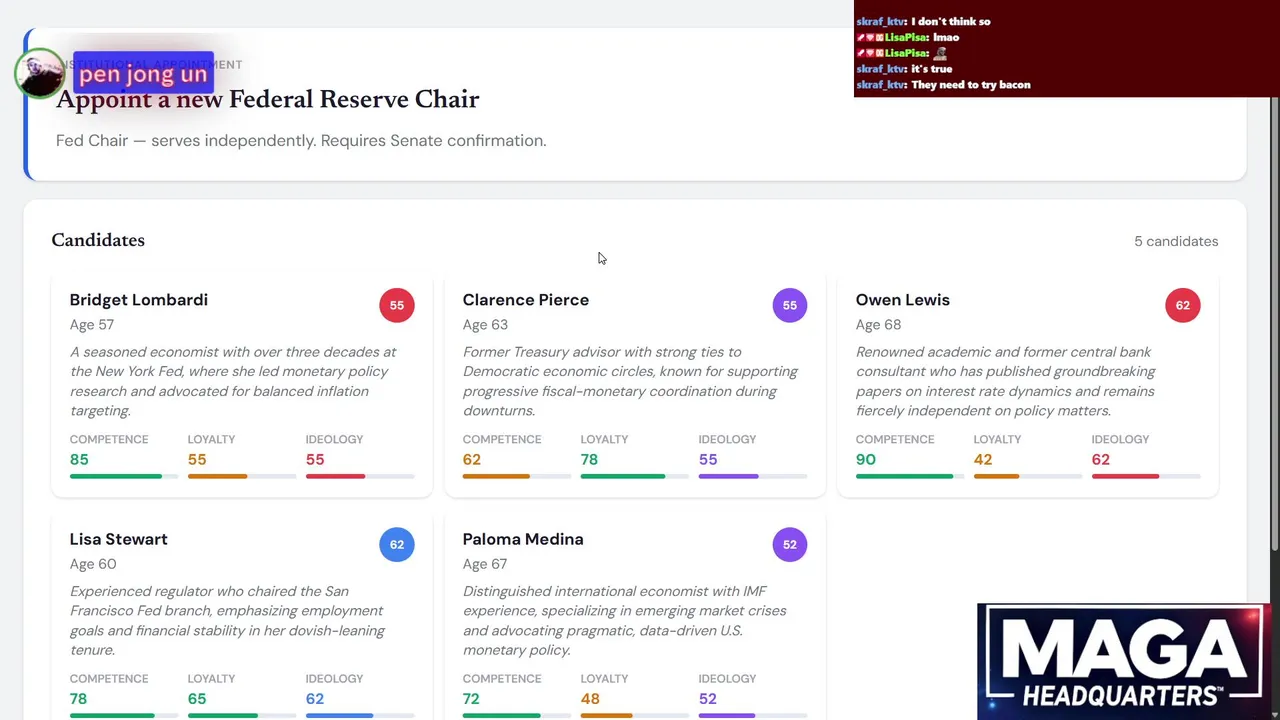
Task: Click Paloma Medina's purple 52 score badge
Action: point(790,544)
